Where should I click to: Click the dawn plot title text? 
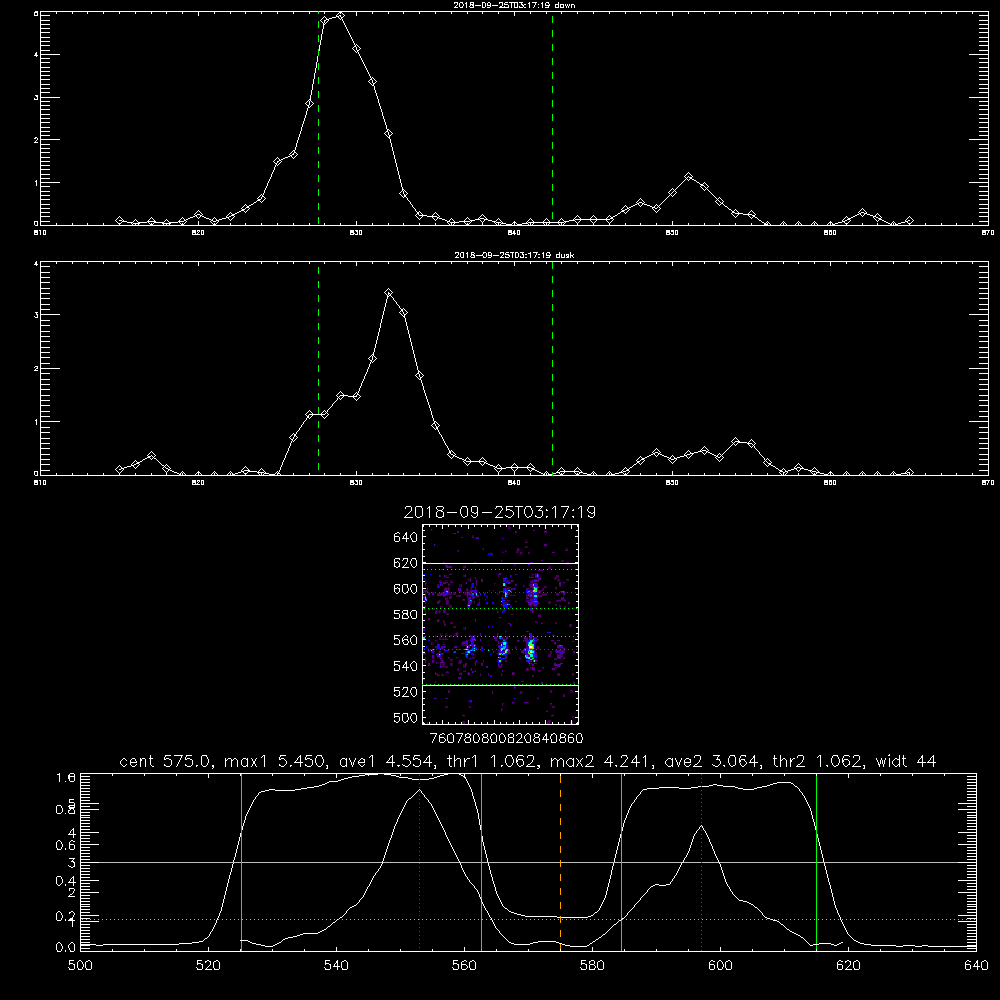click(x=514, y=5)
